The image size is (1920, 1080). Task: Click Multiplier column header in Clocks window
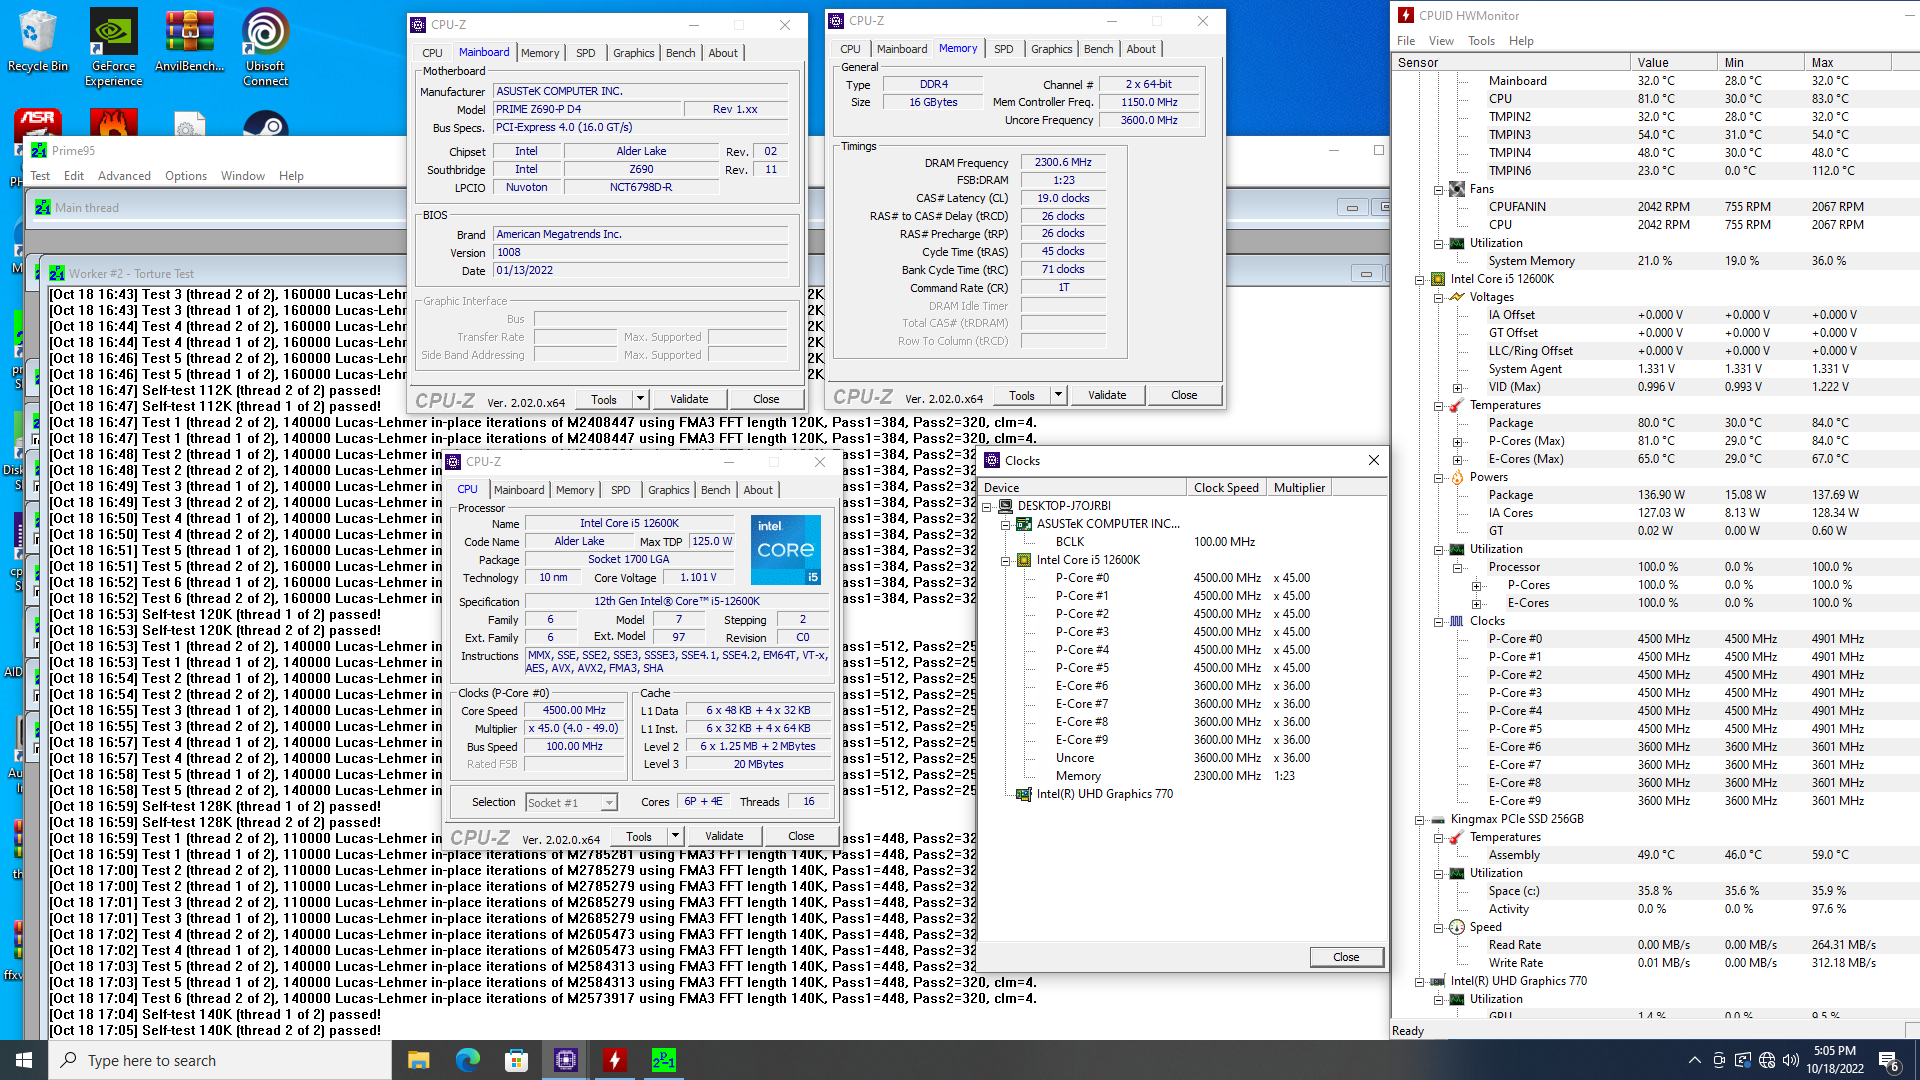[1299, 488]
